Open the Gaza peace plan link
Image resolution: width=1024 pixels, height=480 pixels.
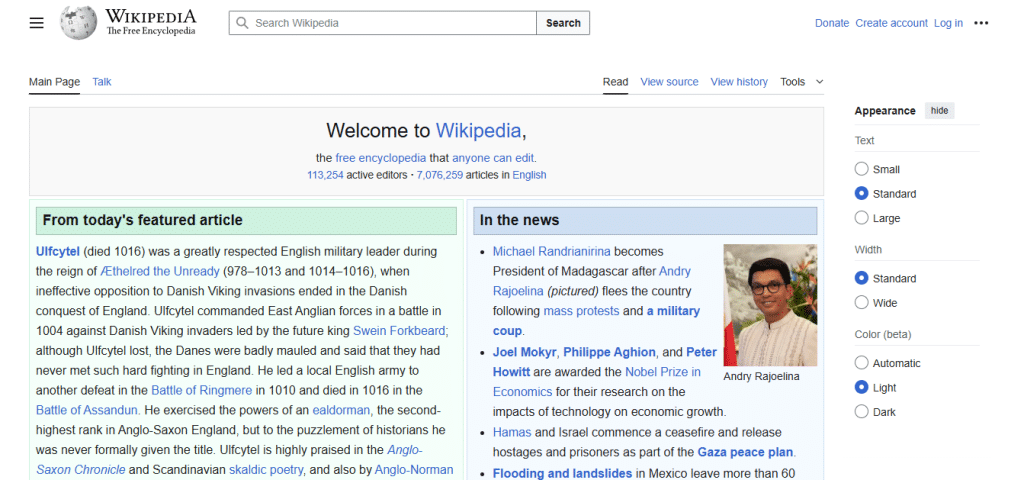745,452
